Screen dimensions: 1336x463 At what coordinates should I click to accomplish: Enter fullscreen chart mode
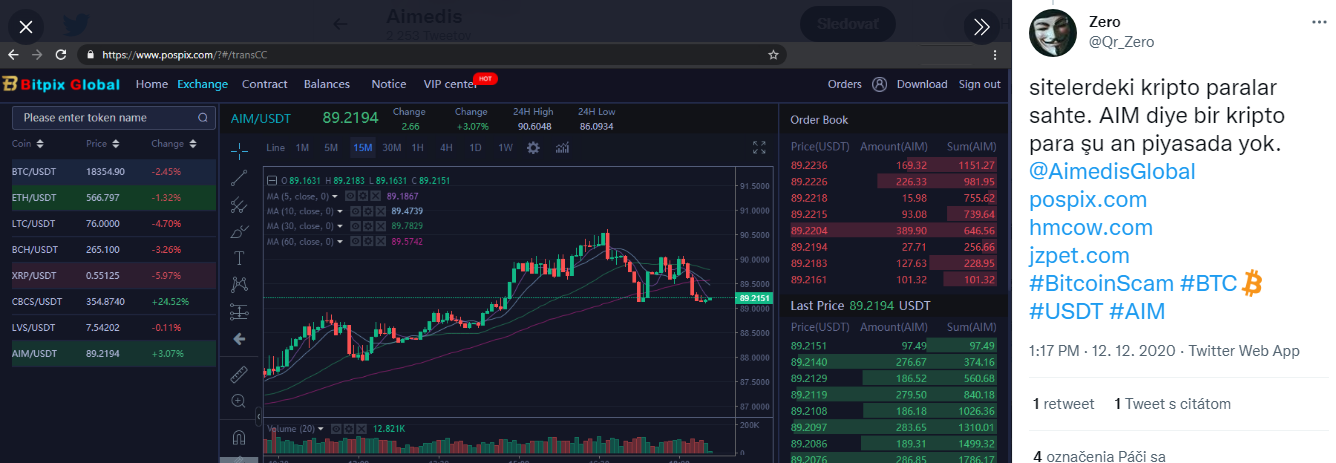[759, 147]
